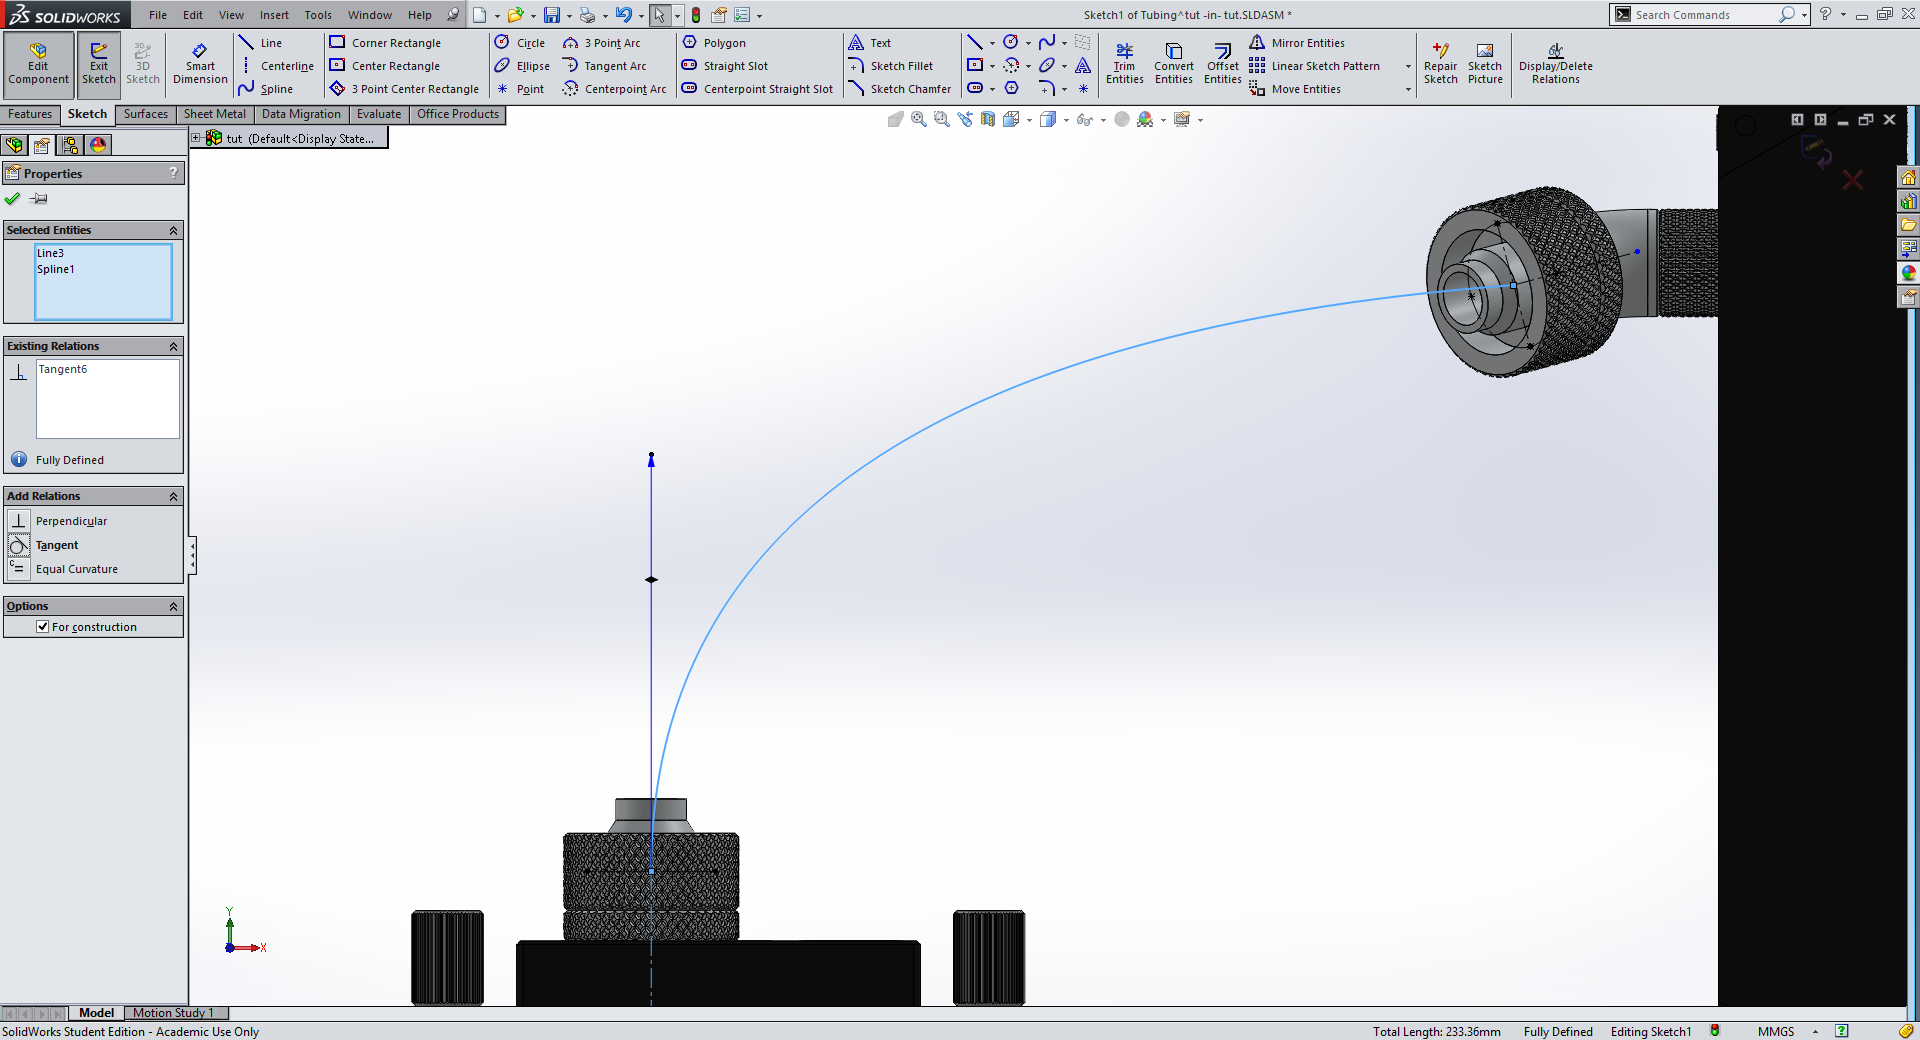
Task: Select the Centerline tool
Action: coord(276,66)
